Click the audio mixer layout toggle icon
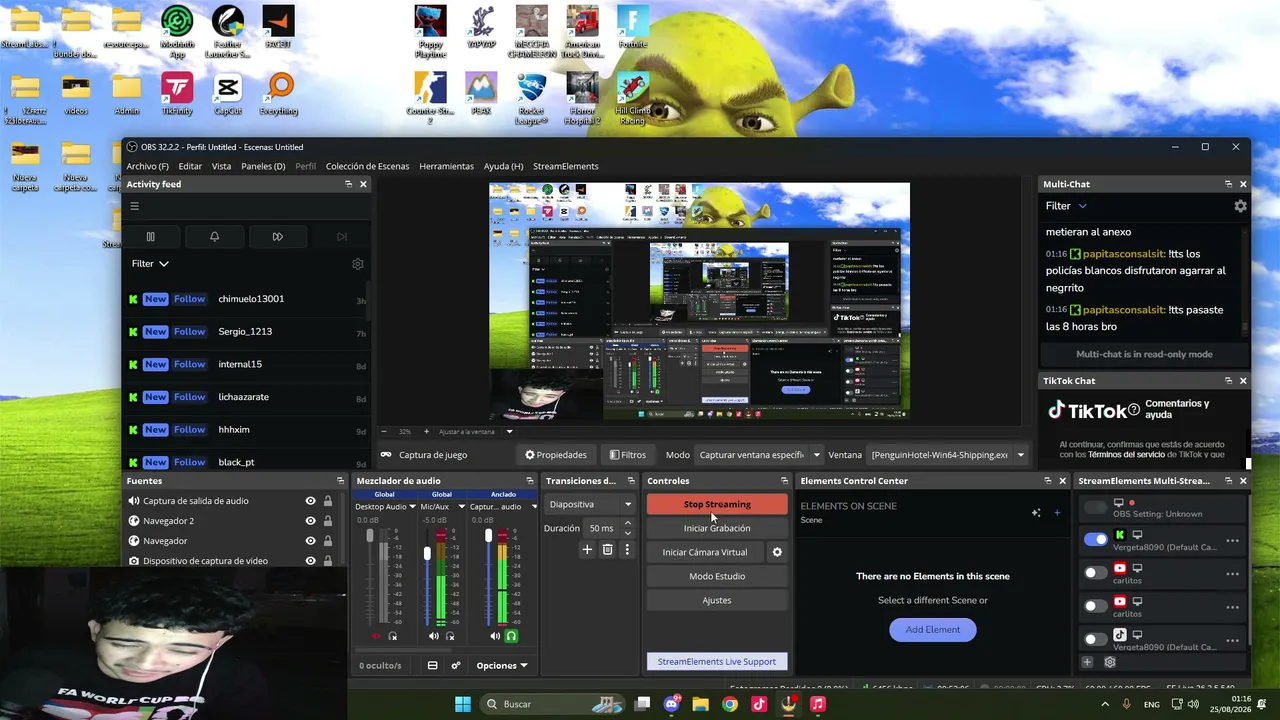1280x720 pixels. (432, 665)
